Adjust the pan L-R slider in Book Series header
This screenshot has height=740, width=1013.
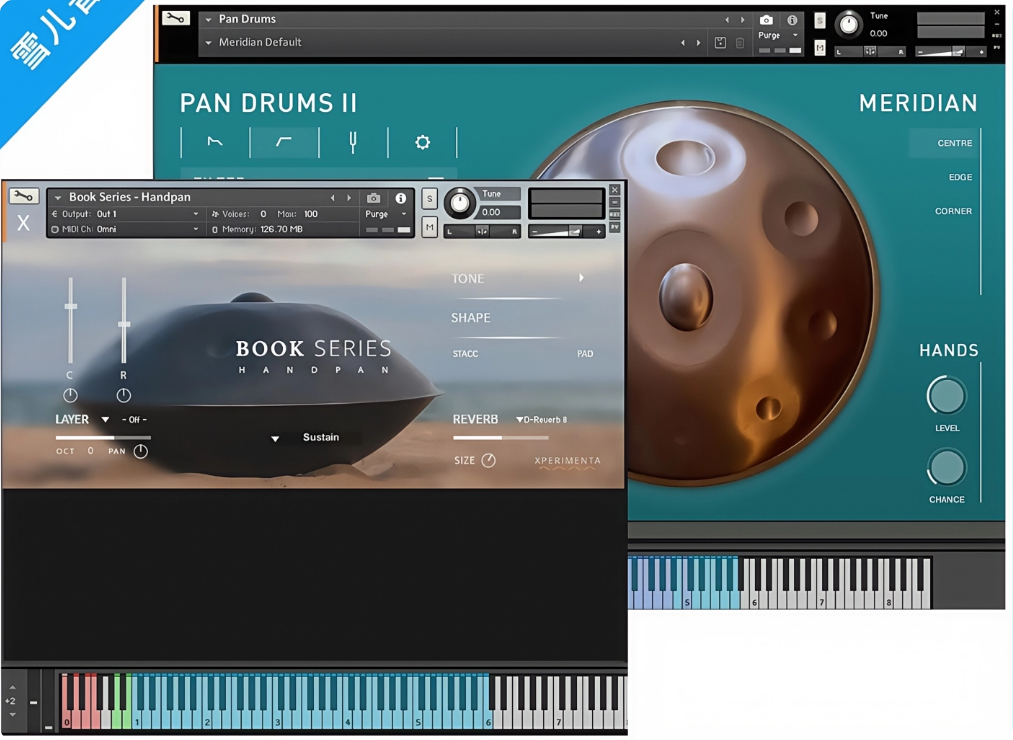482,231
